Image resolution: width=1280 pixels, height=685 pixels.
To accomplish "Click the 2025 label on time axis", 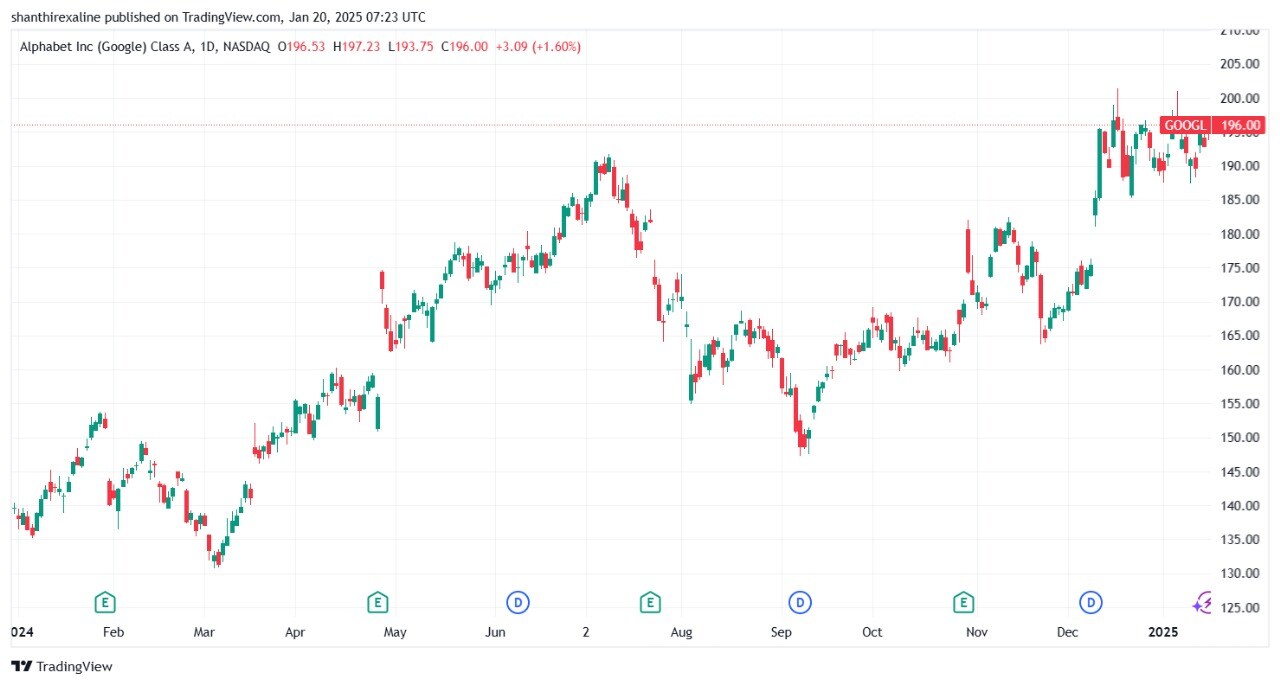I will coord(1163,632).
